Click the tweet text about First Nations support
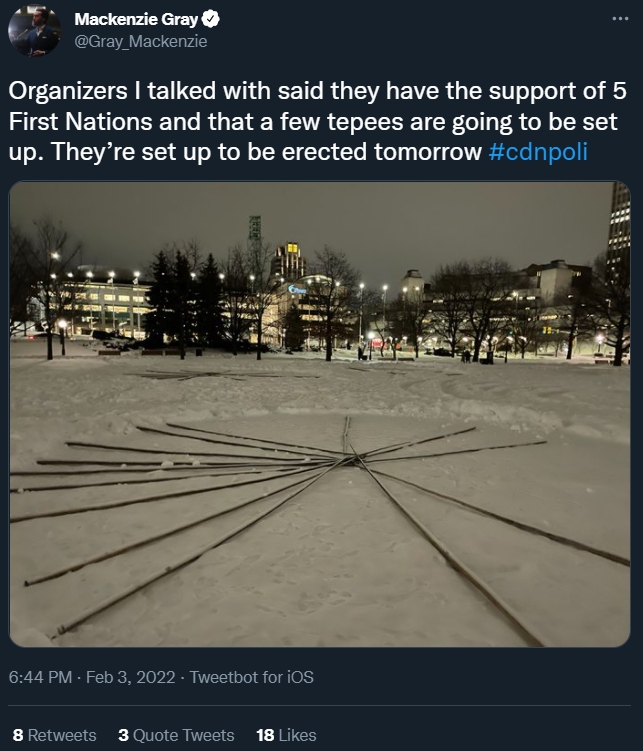The image size is (643, 751). tap(317, 122)
